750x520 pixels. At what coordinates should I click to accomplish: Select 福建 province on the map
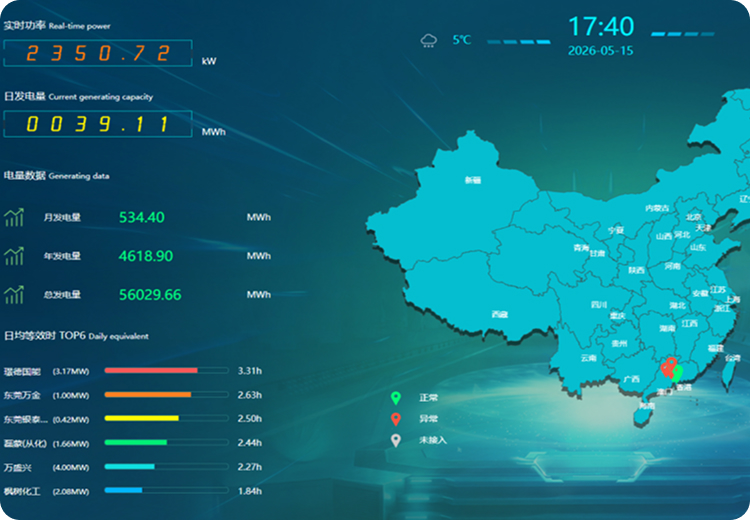point(716,348)
